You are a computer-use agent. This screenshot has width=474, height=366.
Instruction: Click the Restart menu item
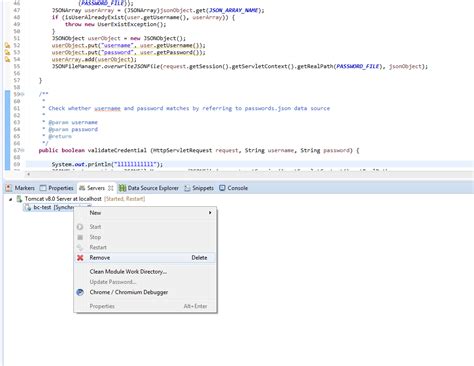click(x=98, y=247)
